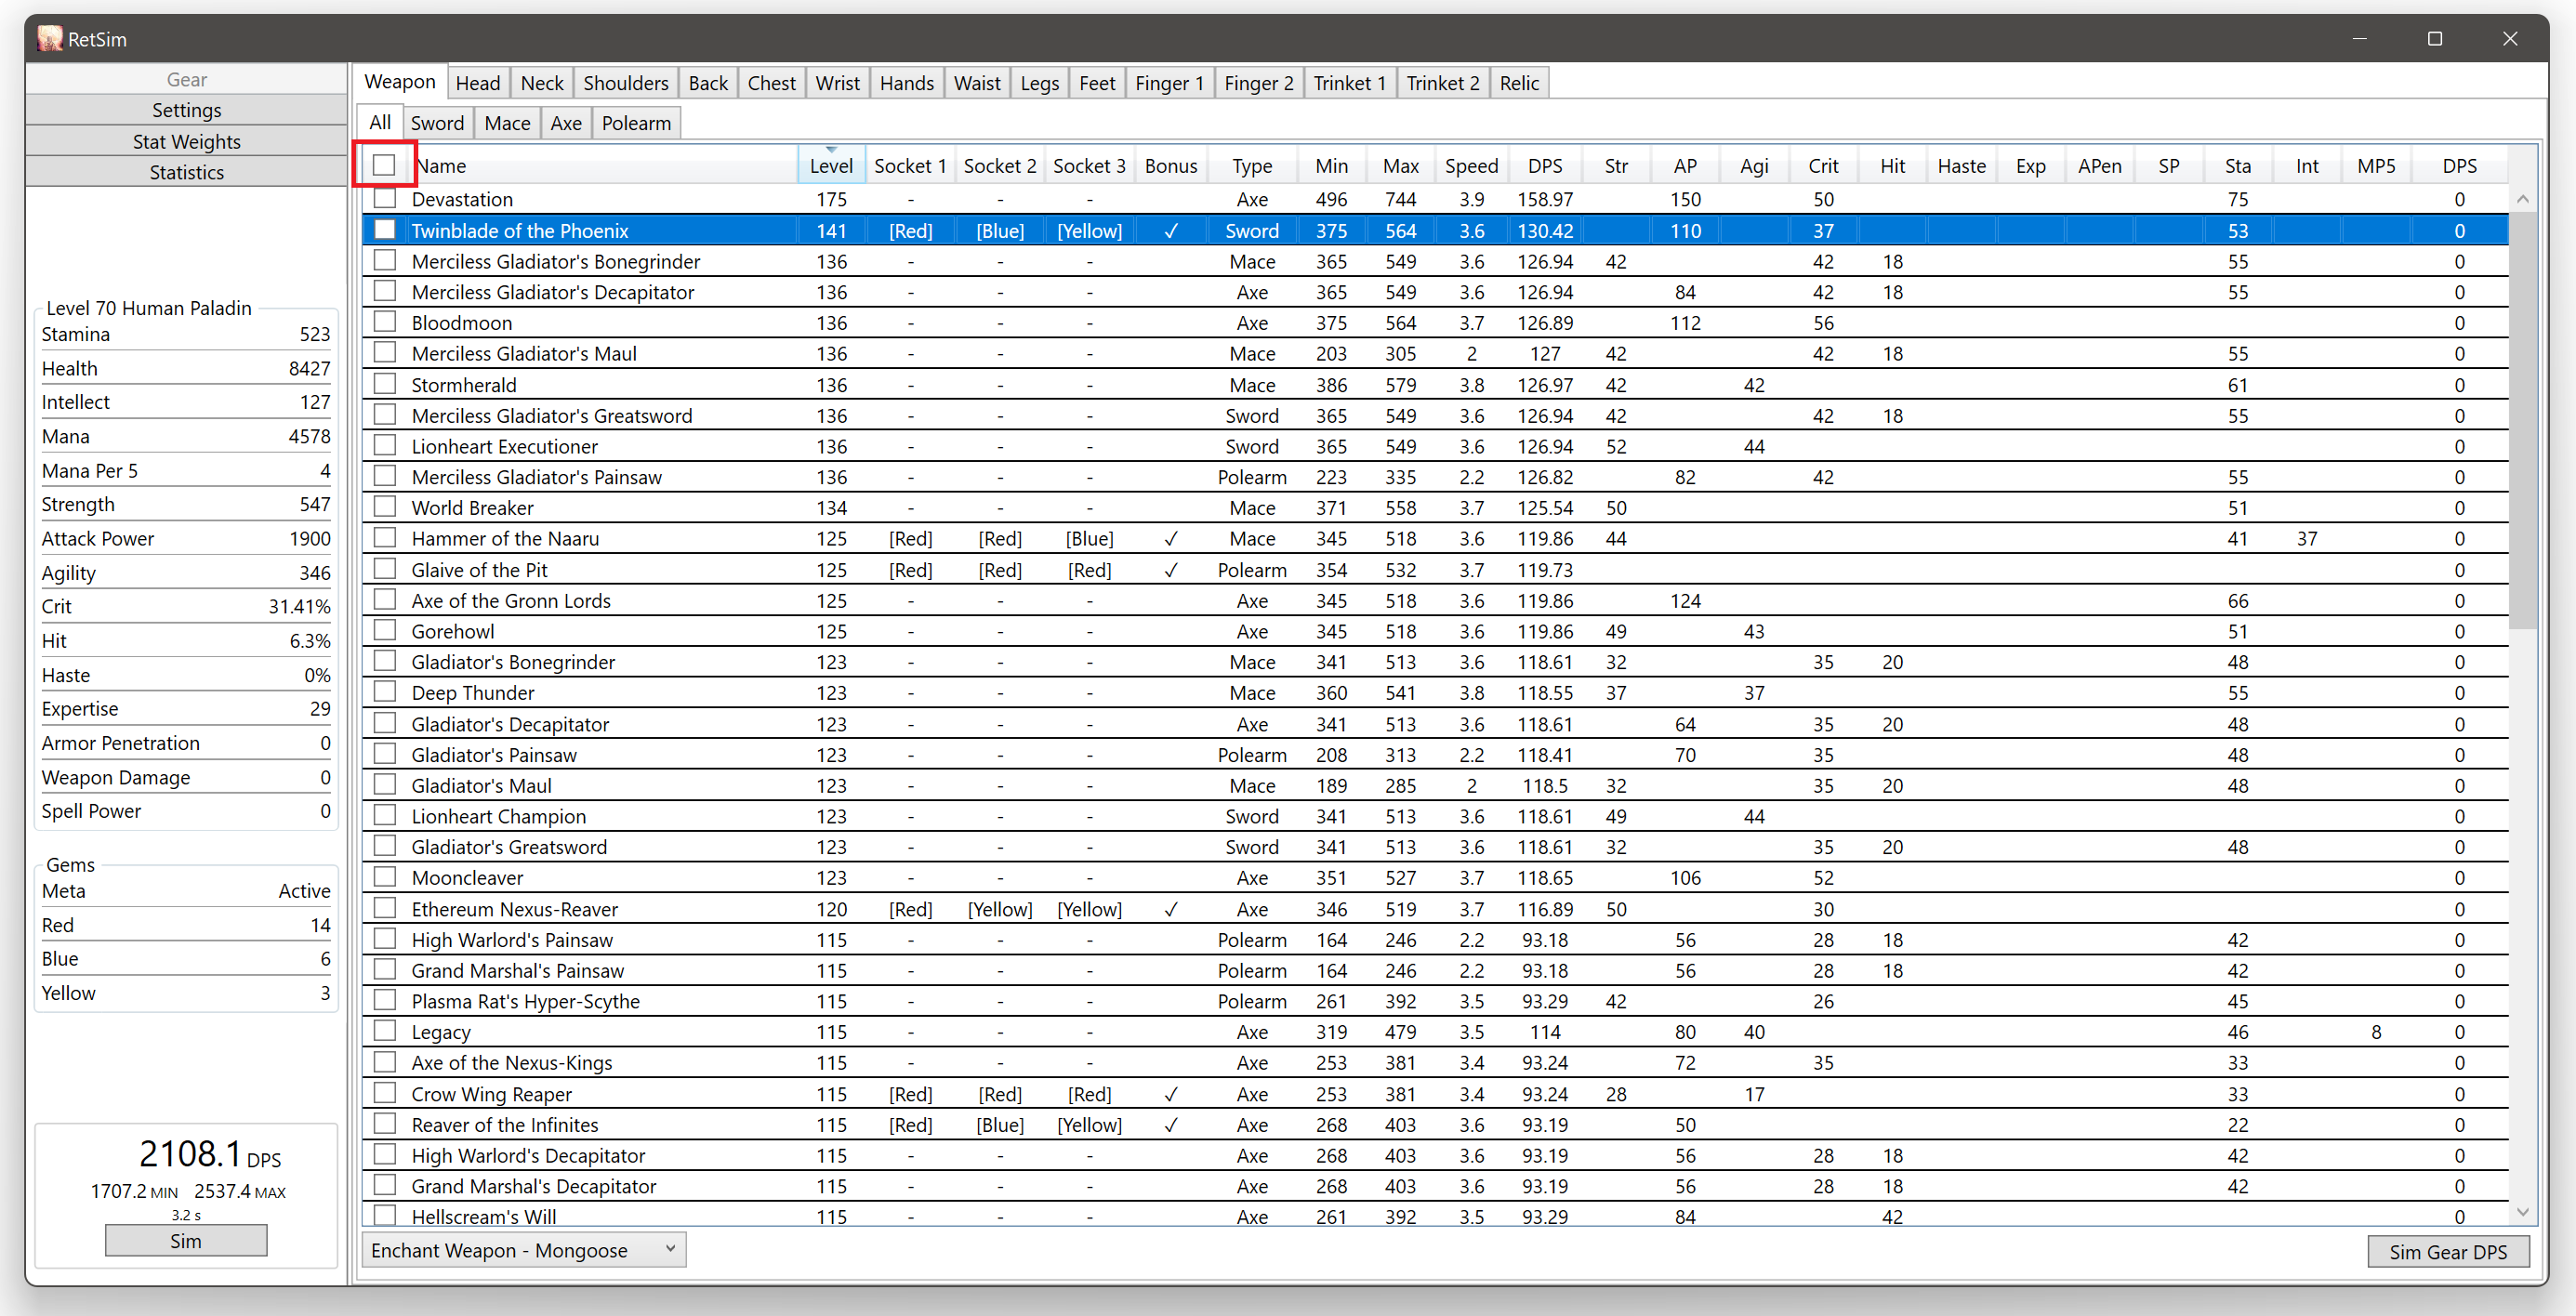This screenshot has width=2576, height=1316.
Task: Check the box for Devastation
Action: point(384,199)
